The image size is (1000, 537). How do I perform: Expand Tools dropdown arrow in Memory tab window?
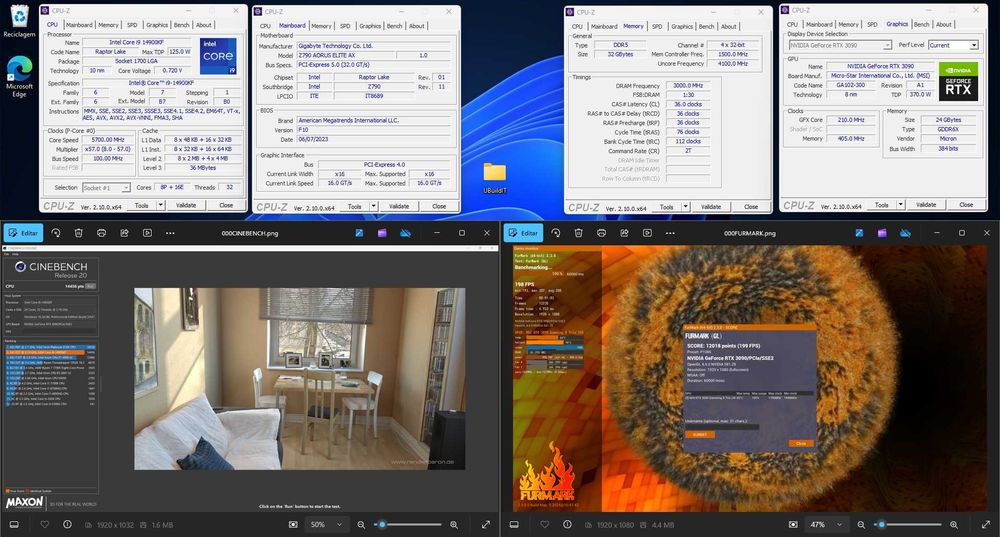coord(686,207)
